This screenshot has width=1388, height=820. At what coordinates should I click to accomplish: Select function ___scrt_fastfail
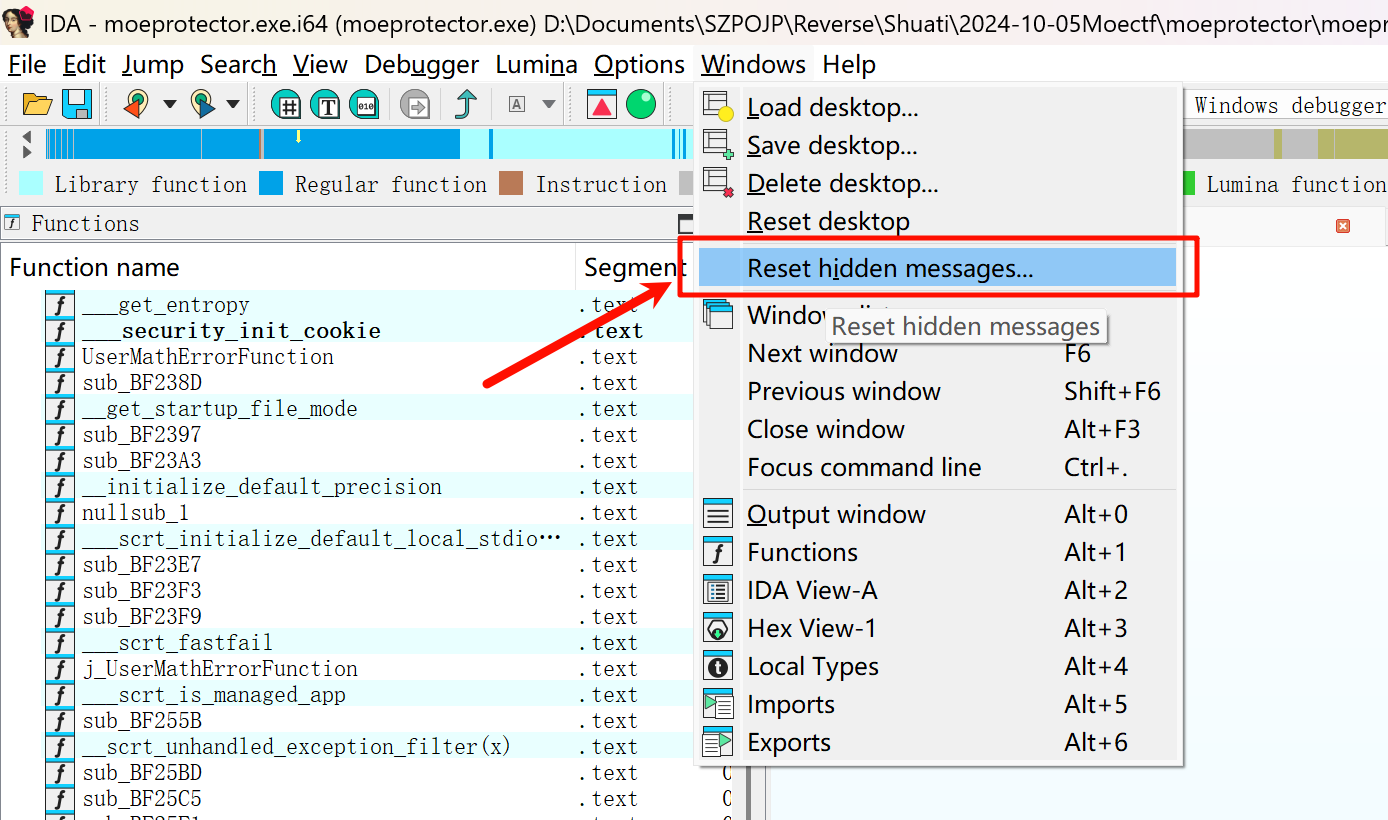(178, 643)
